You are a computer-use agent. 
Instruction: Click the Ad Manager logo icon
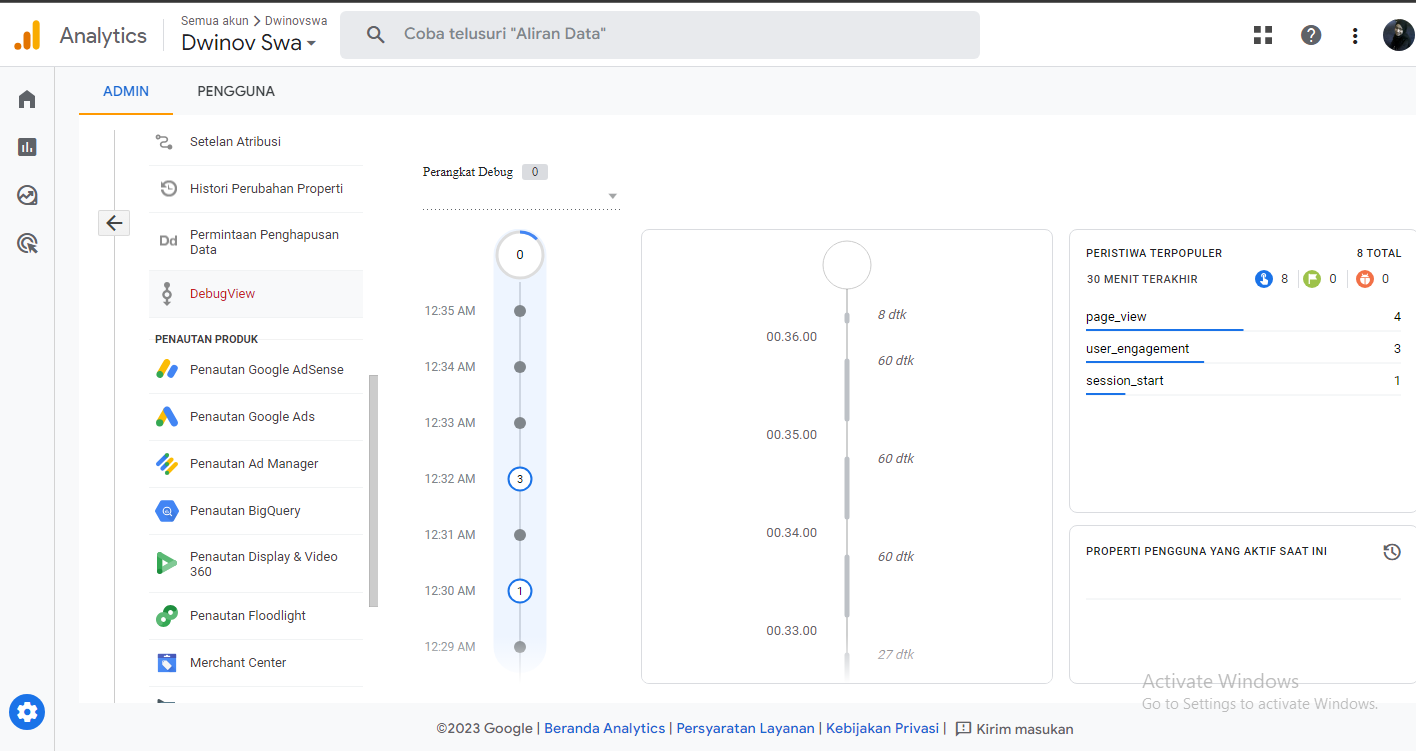(167, 463)
